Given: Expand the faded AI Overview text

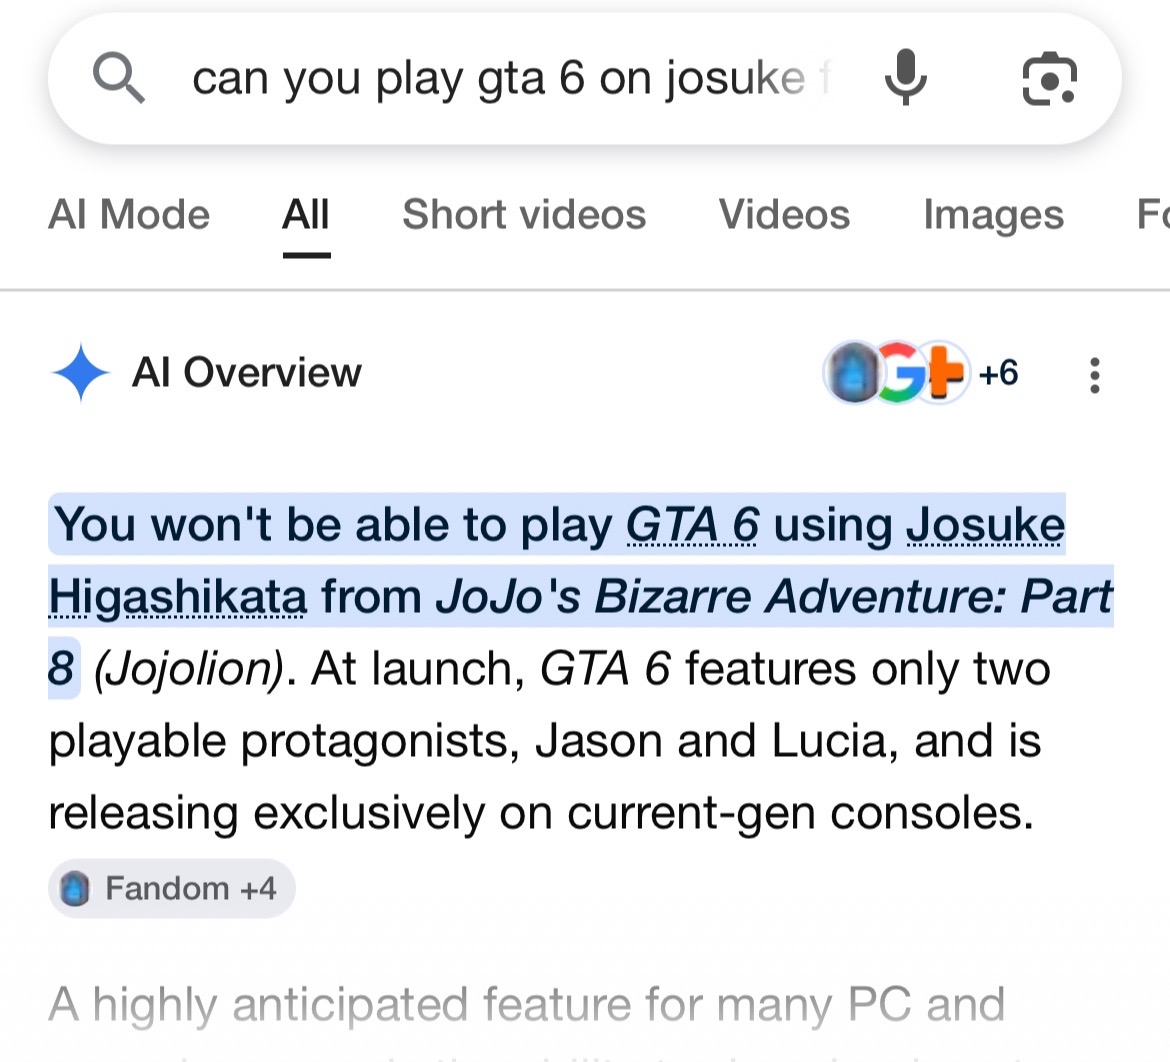Looking at the screenshot, I should 527,1005.
